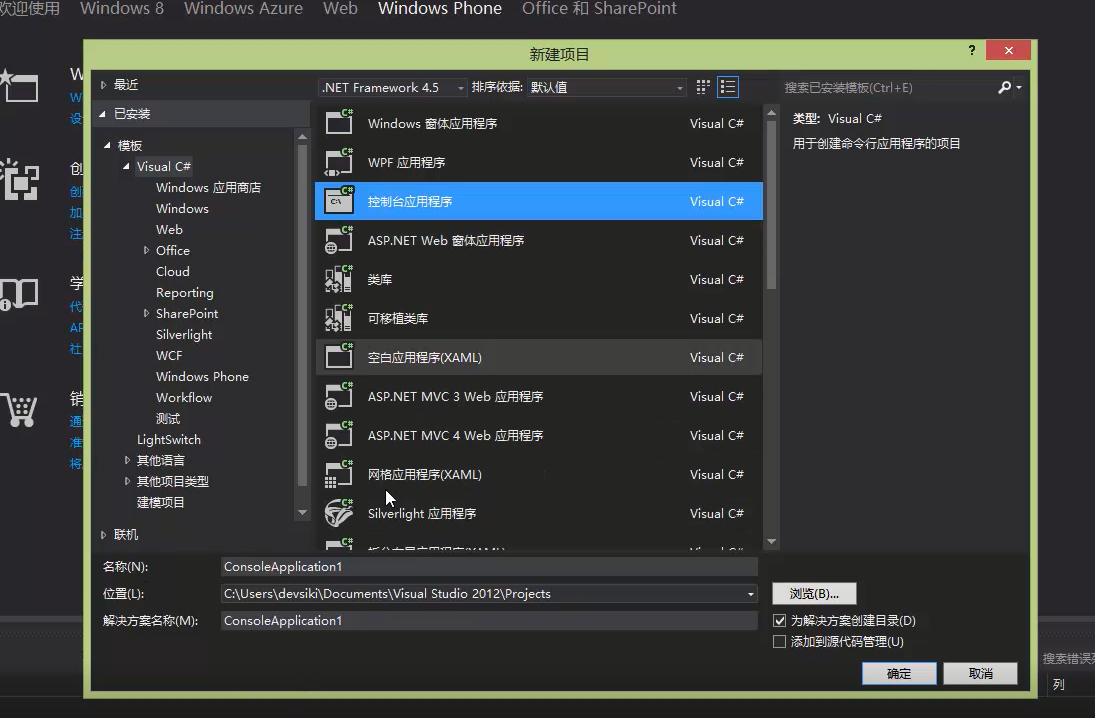Screen dimensions: 1095x718
Task: Select Windows 应用商店 in the tree
Action: click(x=208, y=187)
